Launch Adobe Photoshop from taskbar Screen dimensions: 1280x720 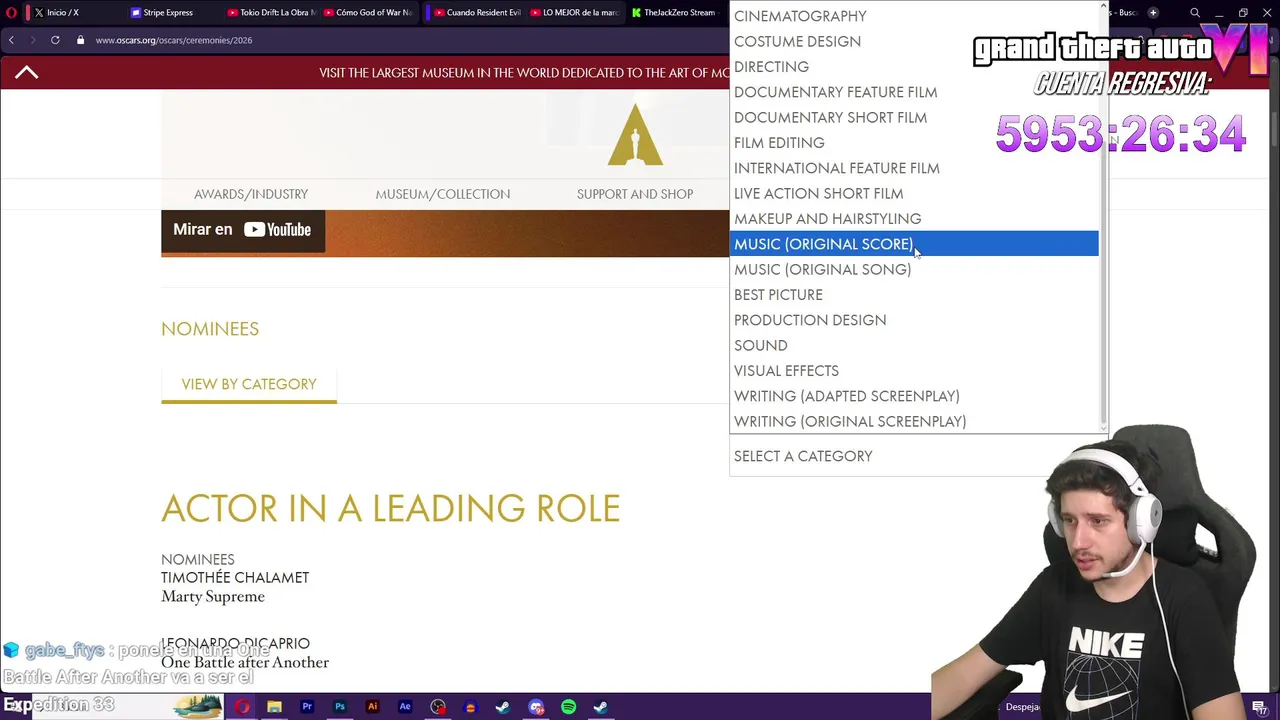click(x=340, y=707)
